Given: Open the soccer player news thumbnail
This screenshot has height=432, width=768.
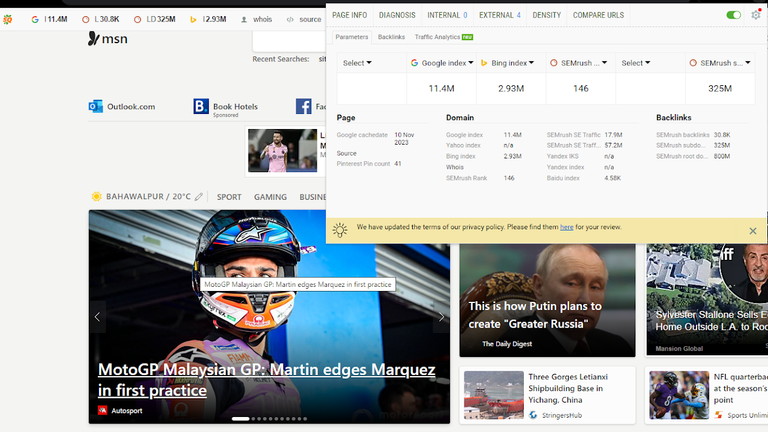Looking at the screenshot, I should [x=282, y=150].
